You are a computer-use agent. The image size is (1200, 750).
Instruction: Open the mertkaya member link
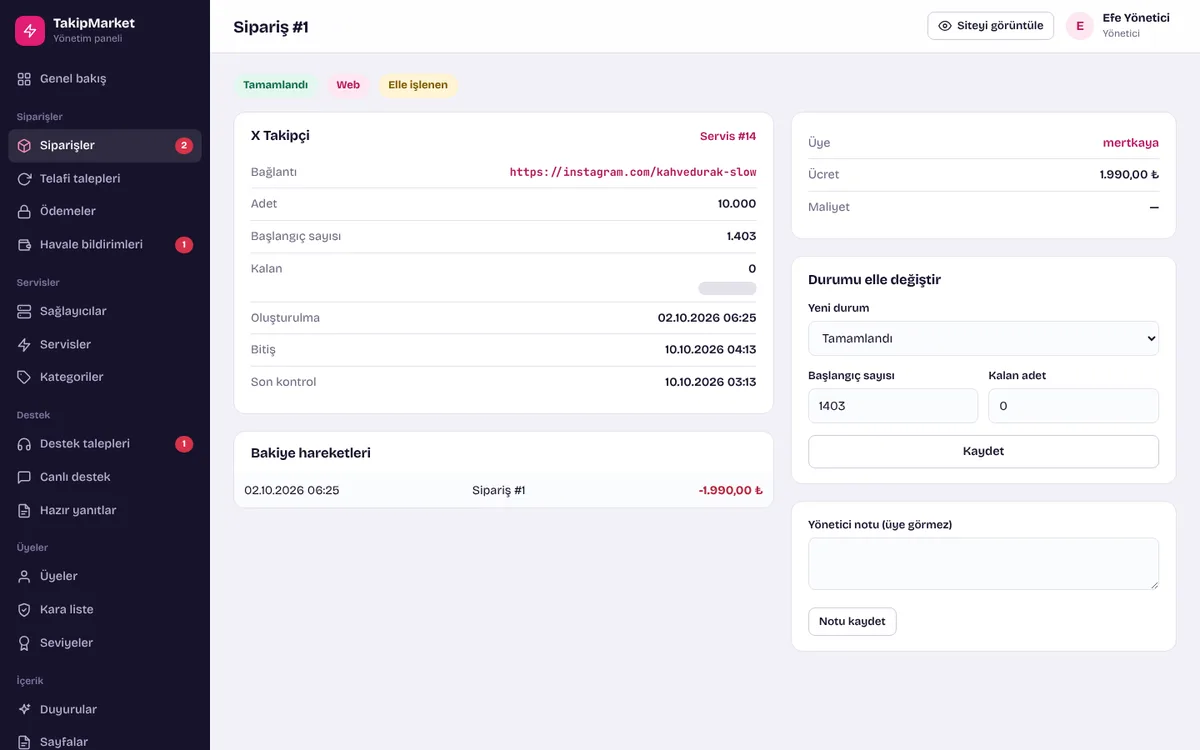click(x=1131, y=143)
